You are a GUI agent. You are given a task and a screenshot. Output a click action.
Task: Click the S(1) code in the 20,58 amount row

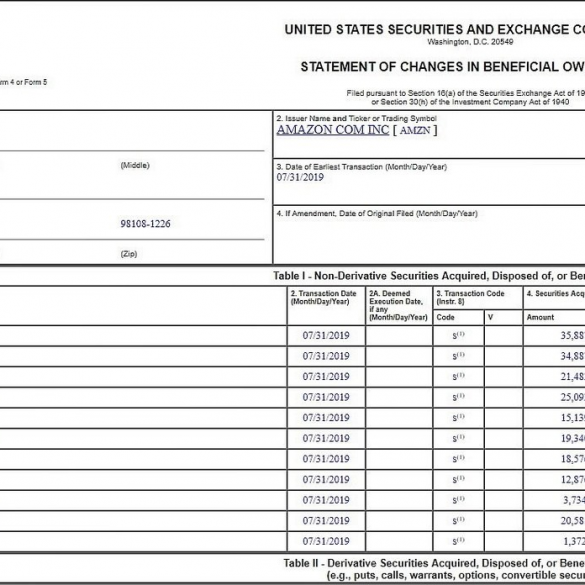coord(459,520)
